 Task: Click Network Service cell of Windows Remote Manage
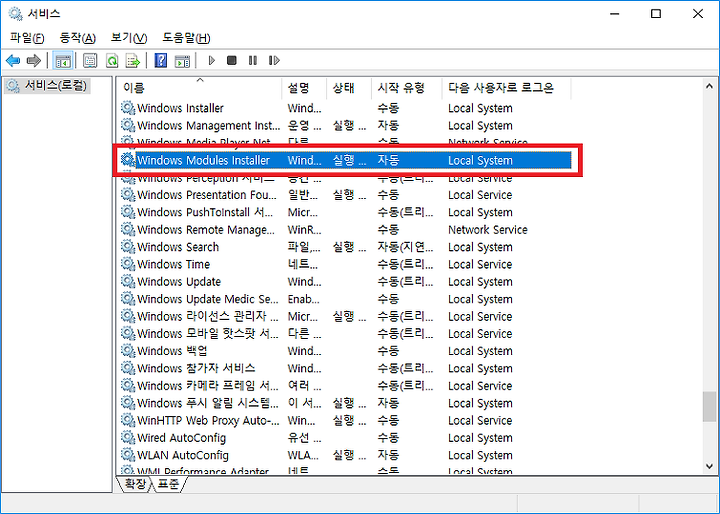[488, 230]
